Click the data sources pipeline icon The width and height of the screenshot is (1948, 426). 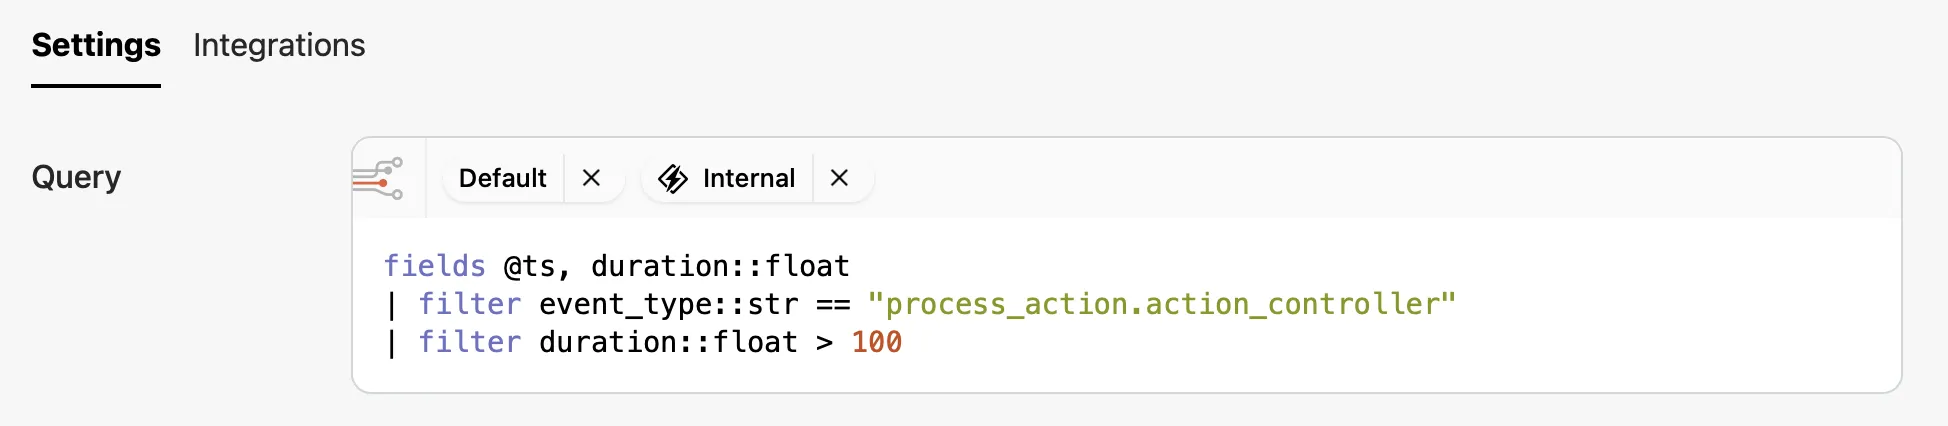coord(379,178)
